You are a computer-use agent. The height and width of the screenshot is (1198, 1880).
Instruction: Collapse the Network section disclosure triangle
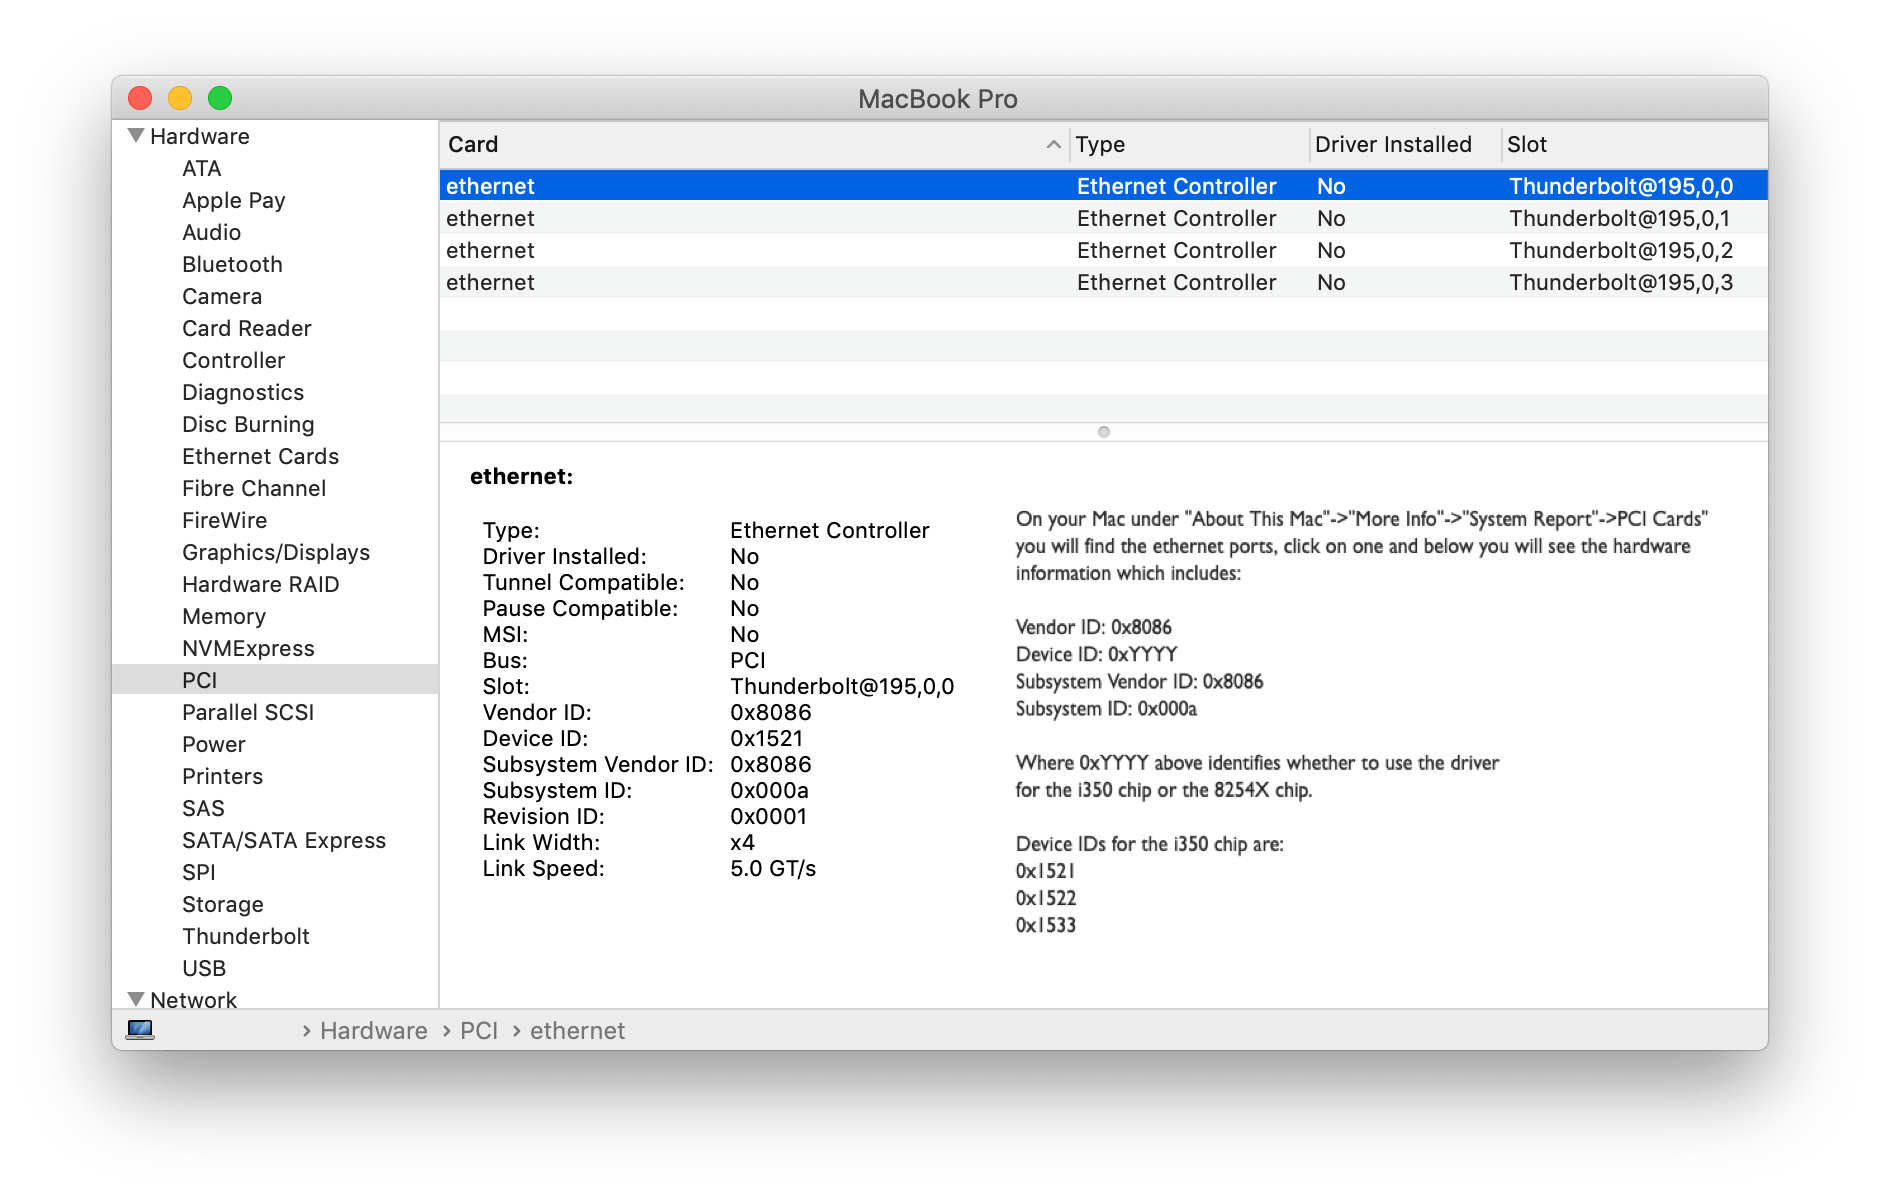pos(136,999)
